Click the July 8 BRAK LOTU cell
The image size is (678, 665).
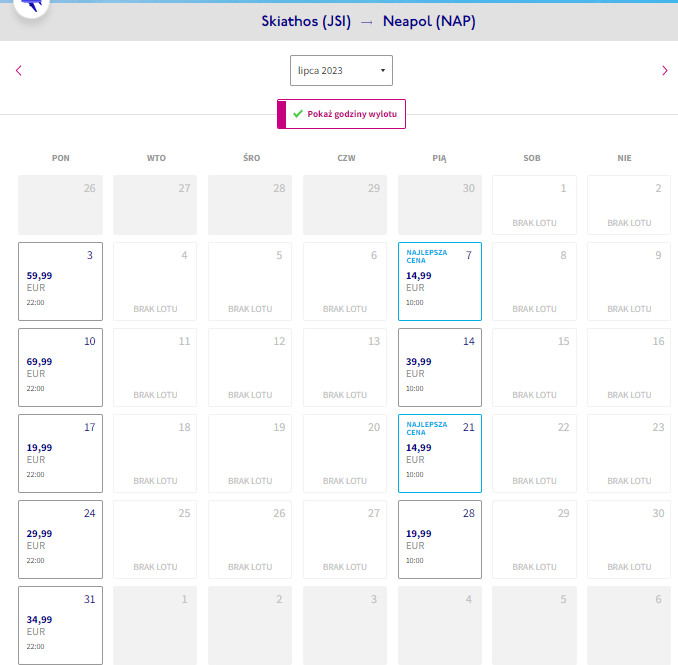(x=534, y=281)
